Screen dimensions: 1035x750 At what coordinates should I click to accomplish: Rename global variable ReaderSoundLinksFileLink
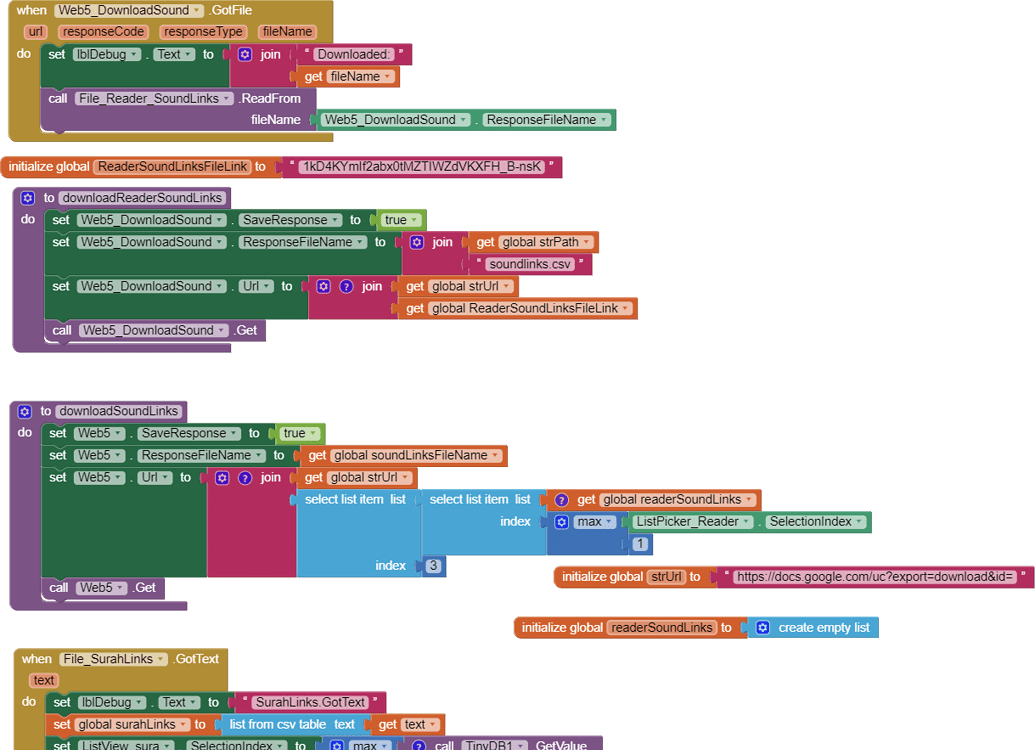(x=172, y=166)
